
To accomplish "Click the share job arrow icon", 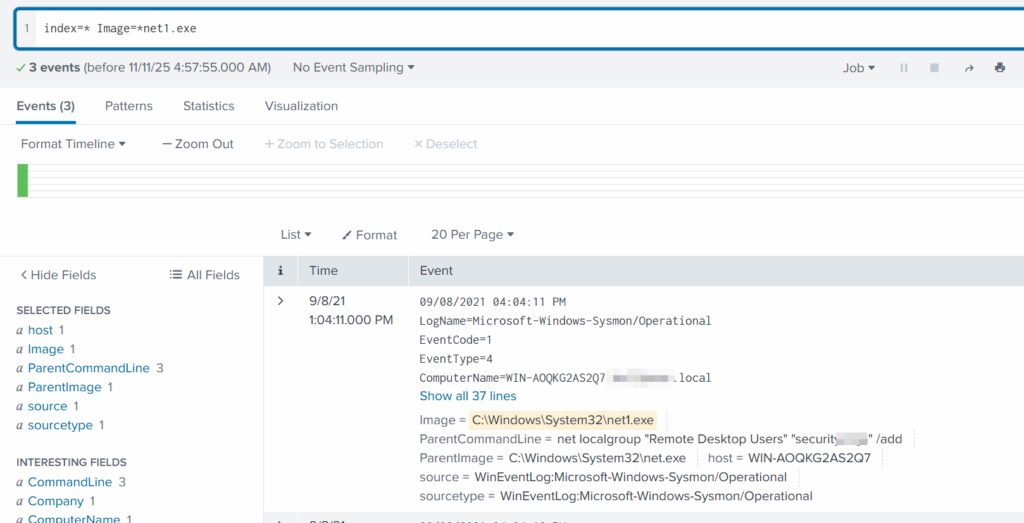I will coord(969,68).
